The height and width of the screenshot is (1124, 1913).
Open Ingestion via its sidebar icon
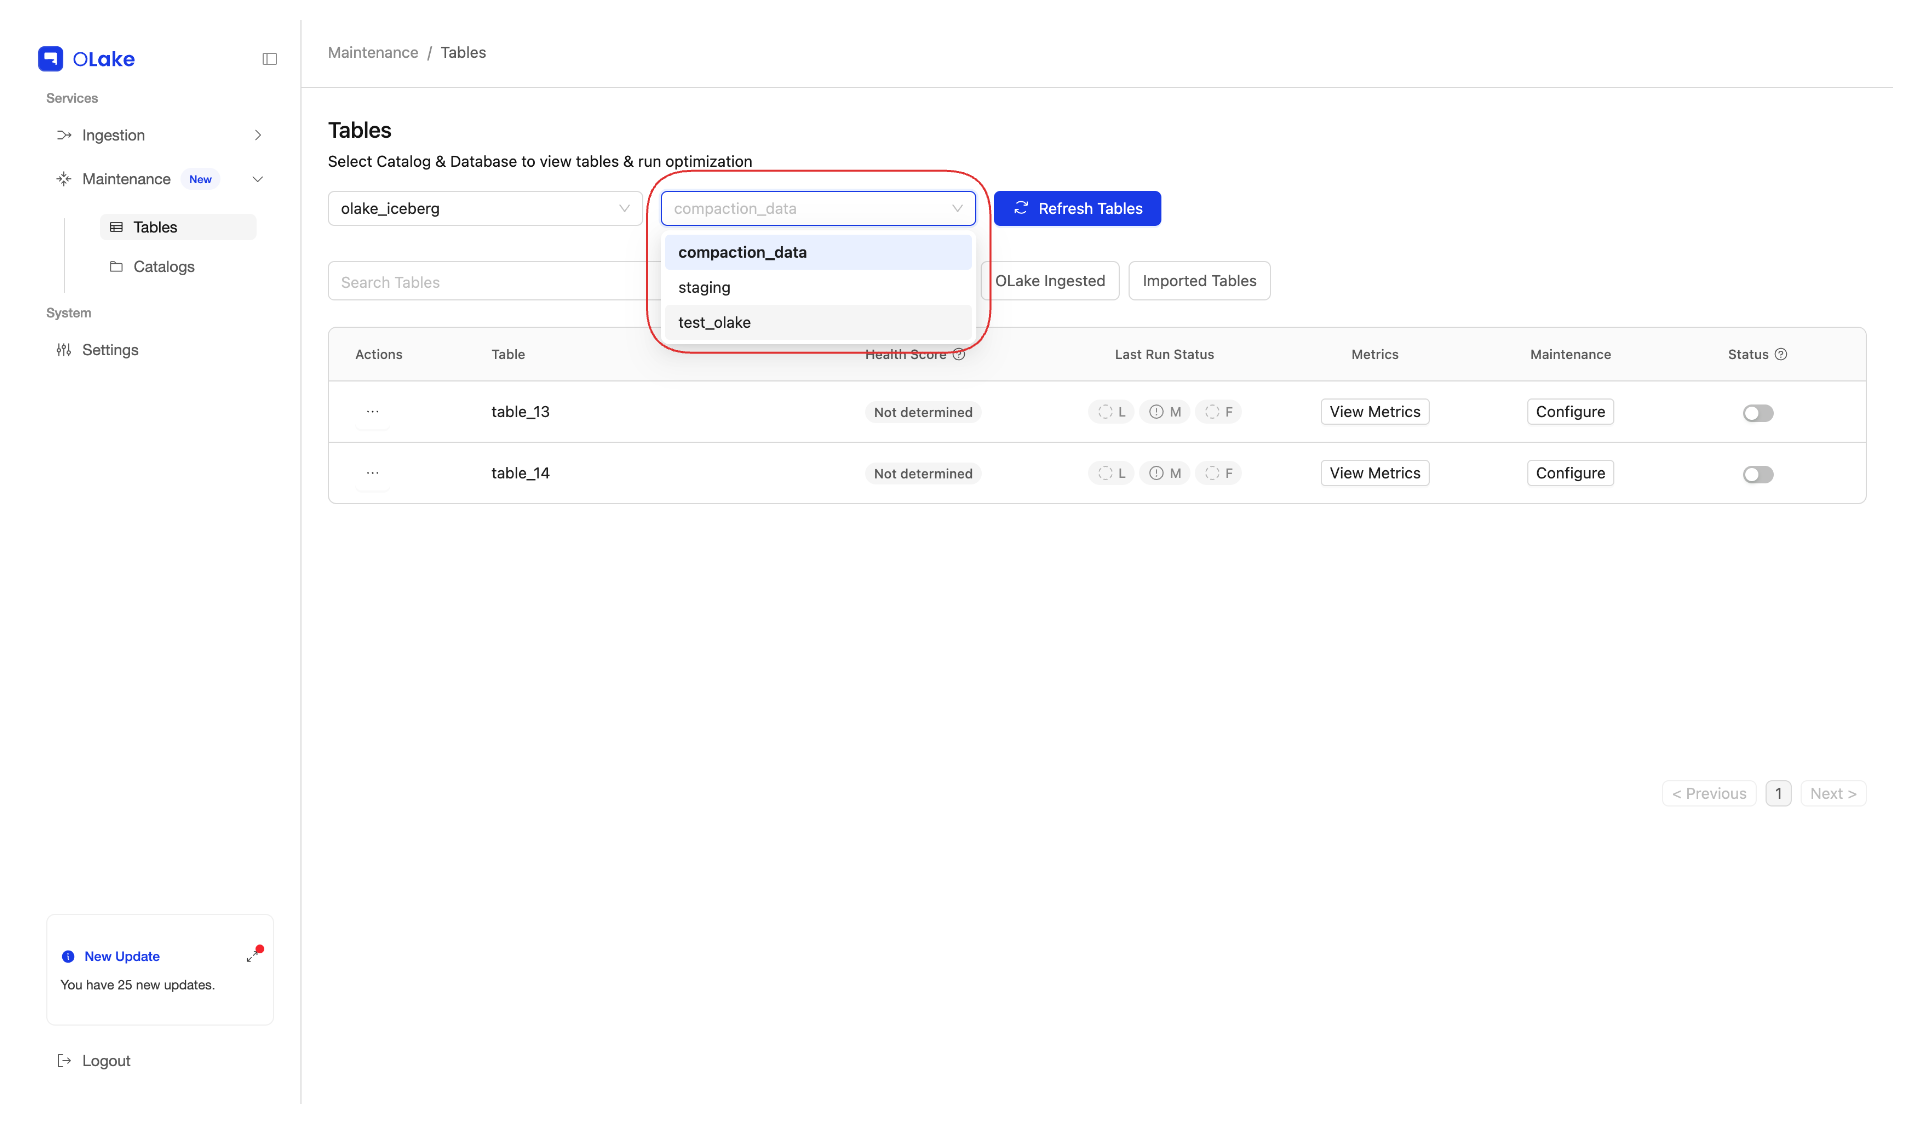pyautogui.click(x=63, y=135)
